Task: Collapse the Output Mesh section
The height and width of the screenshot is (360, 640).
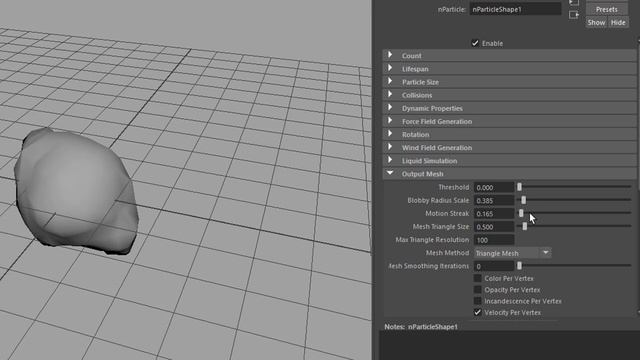Action: (x=509, y=173)
